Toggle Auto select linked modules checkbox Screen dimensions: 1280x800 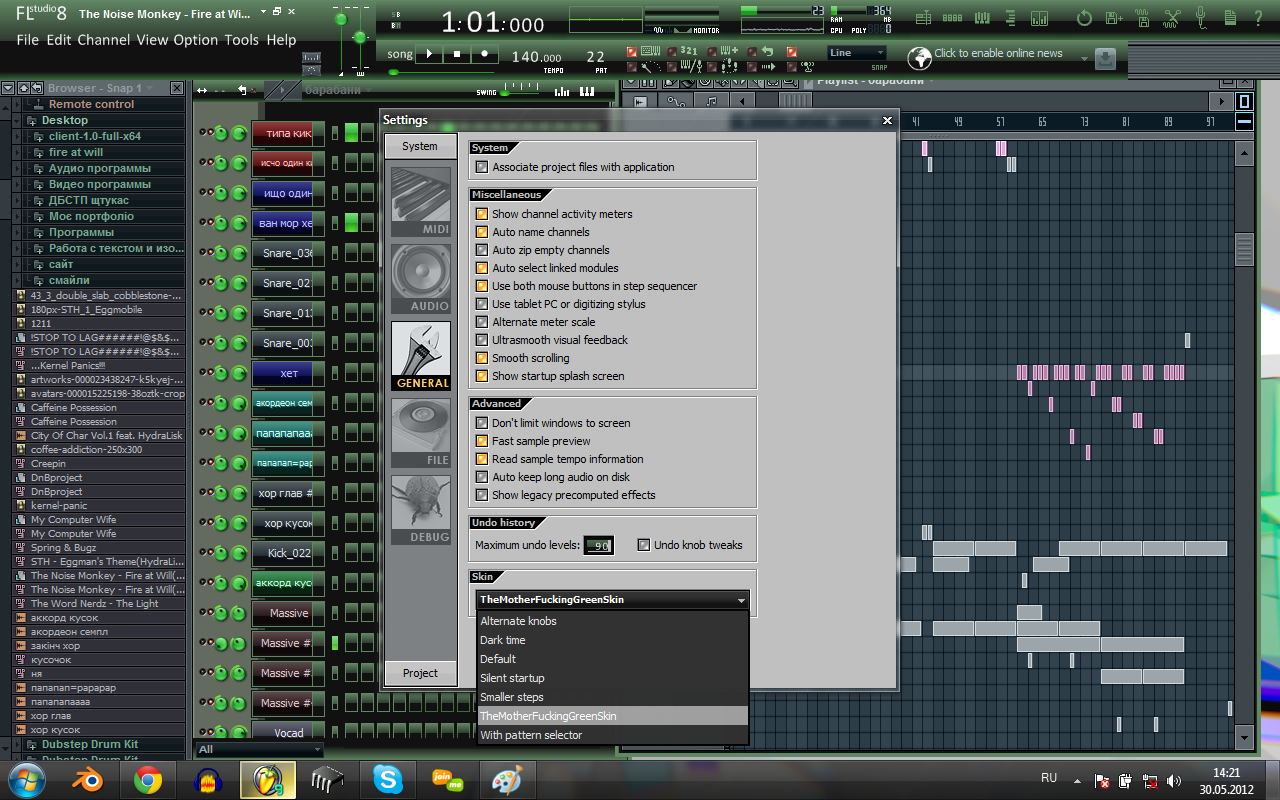pos(482,268)
